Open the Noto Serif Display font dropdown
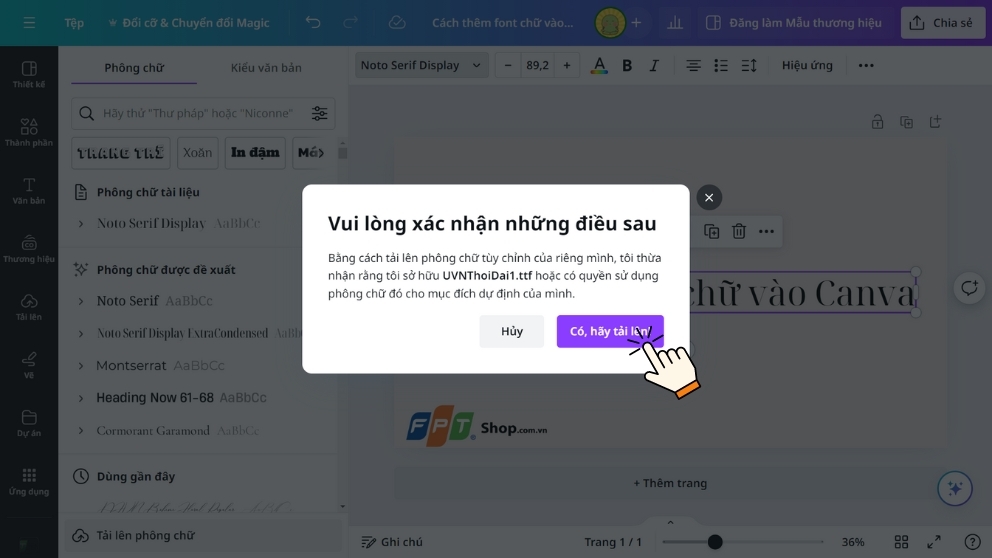 pos(421,65)
